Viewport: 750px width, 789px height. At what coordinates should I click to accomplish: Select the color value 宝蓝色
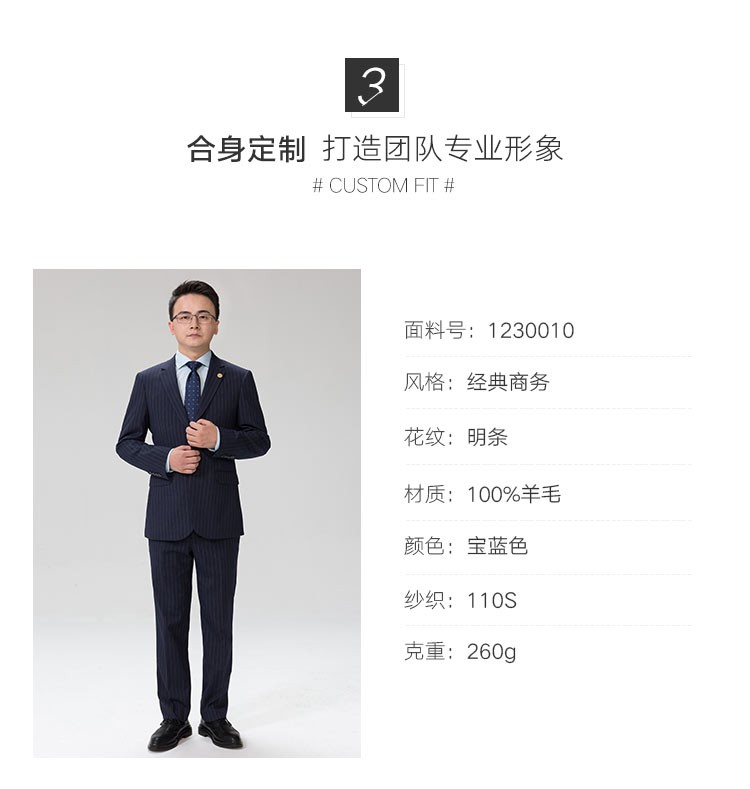coord(497,546)
